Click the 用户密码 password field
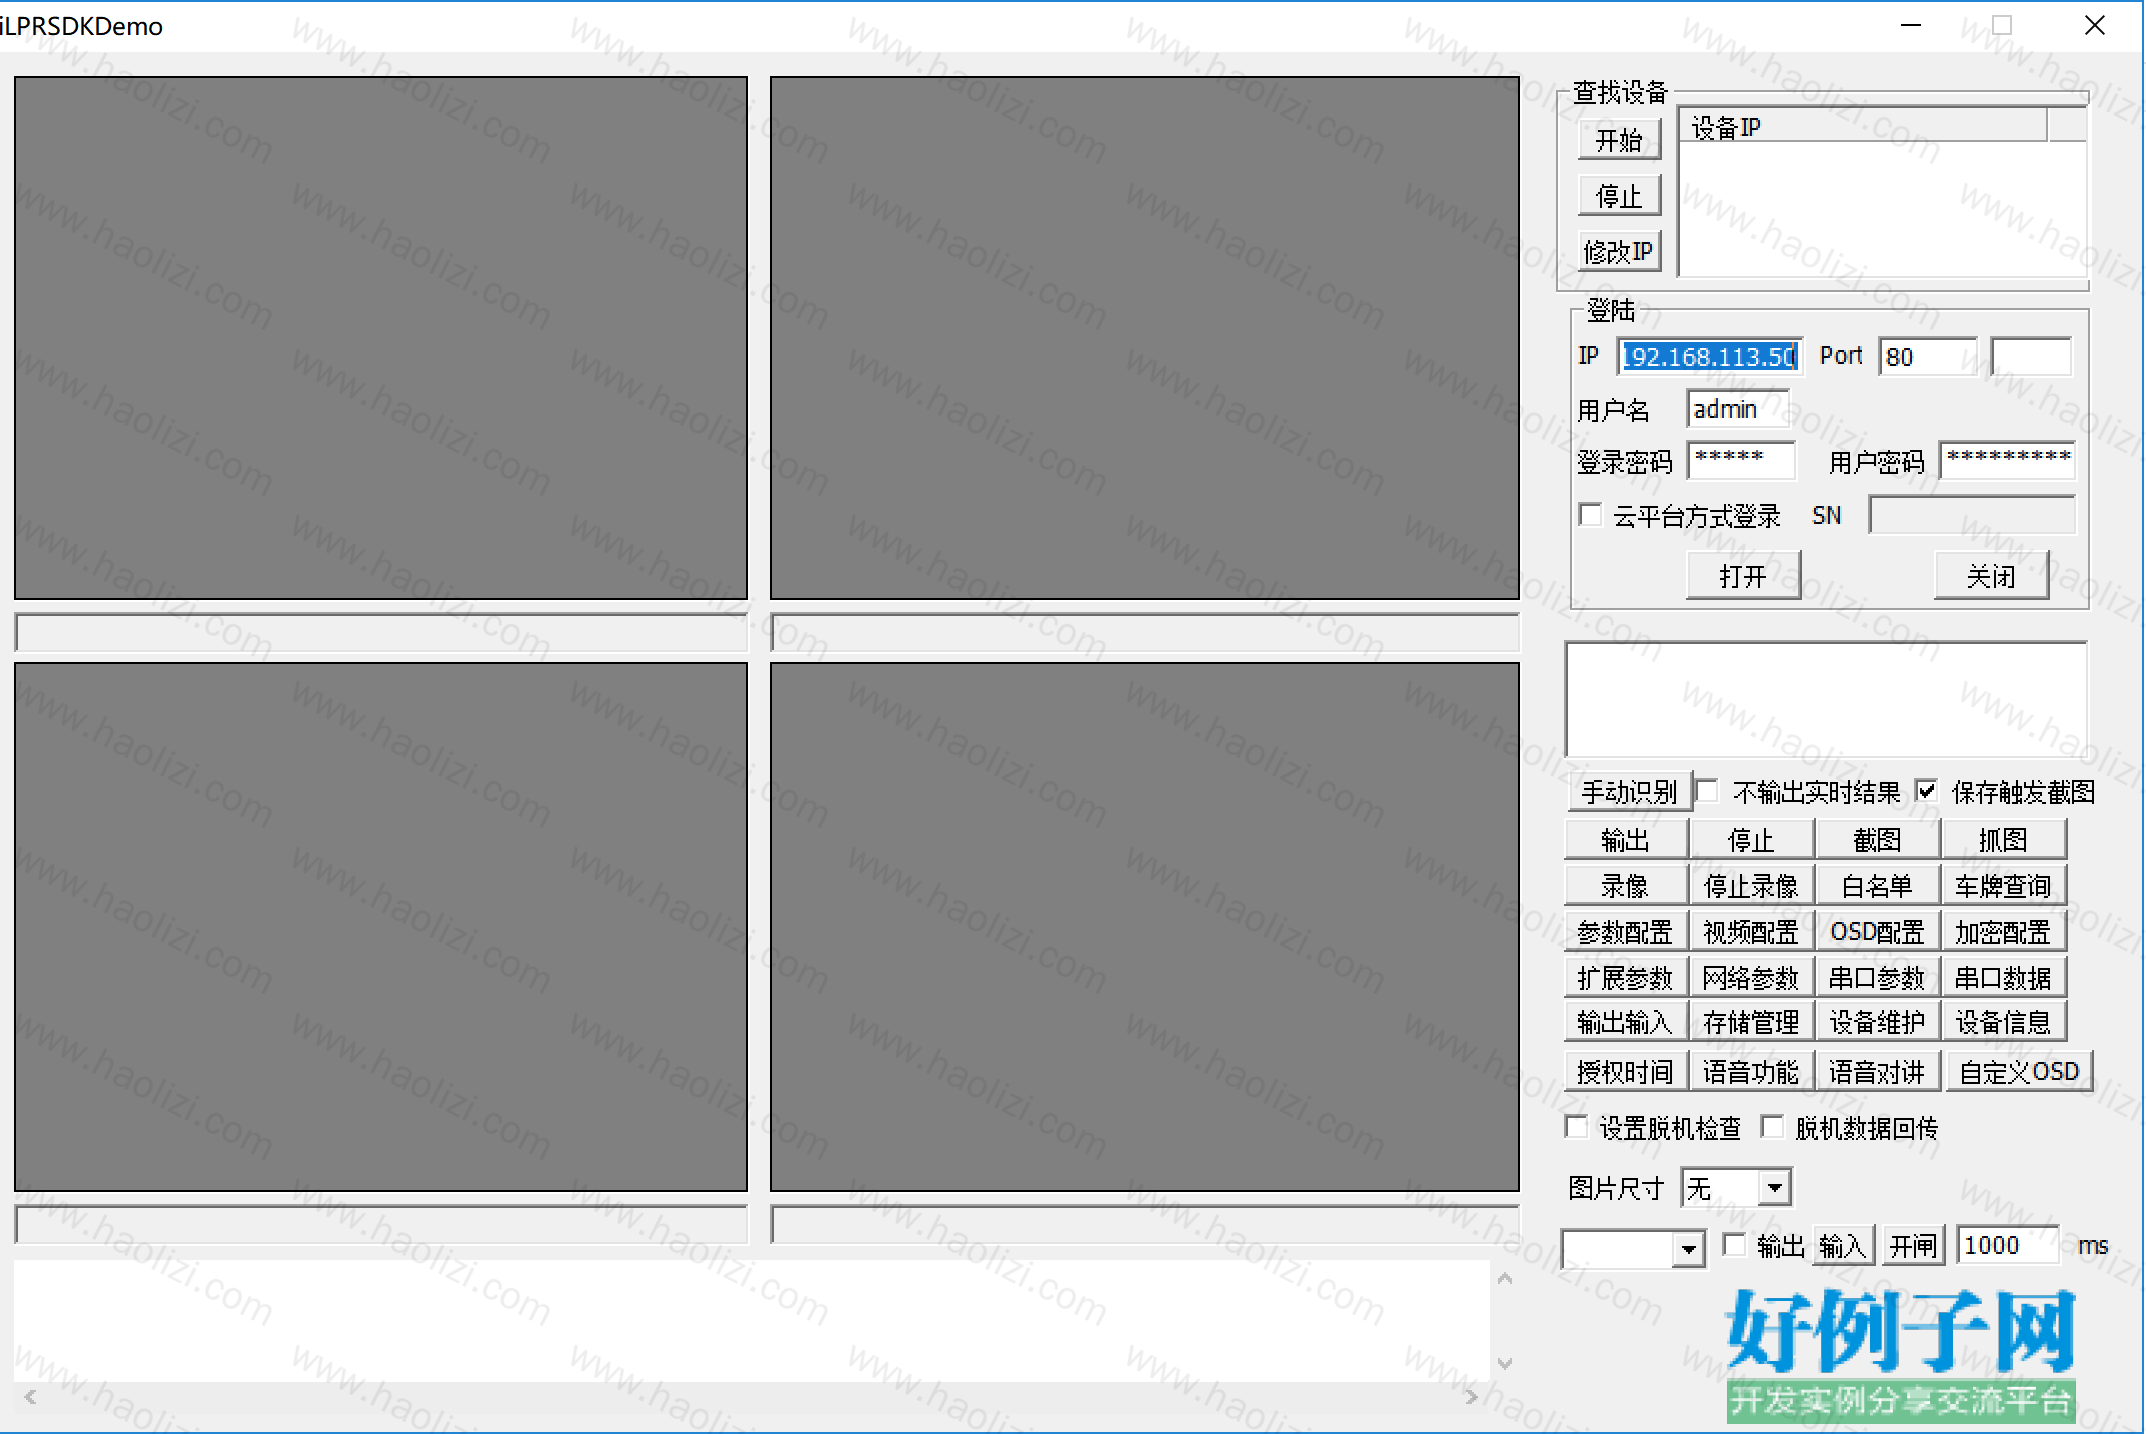 click(x=2008, y=459)
